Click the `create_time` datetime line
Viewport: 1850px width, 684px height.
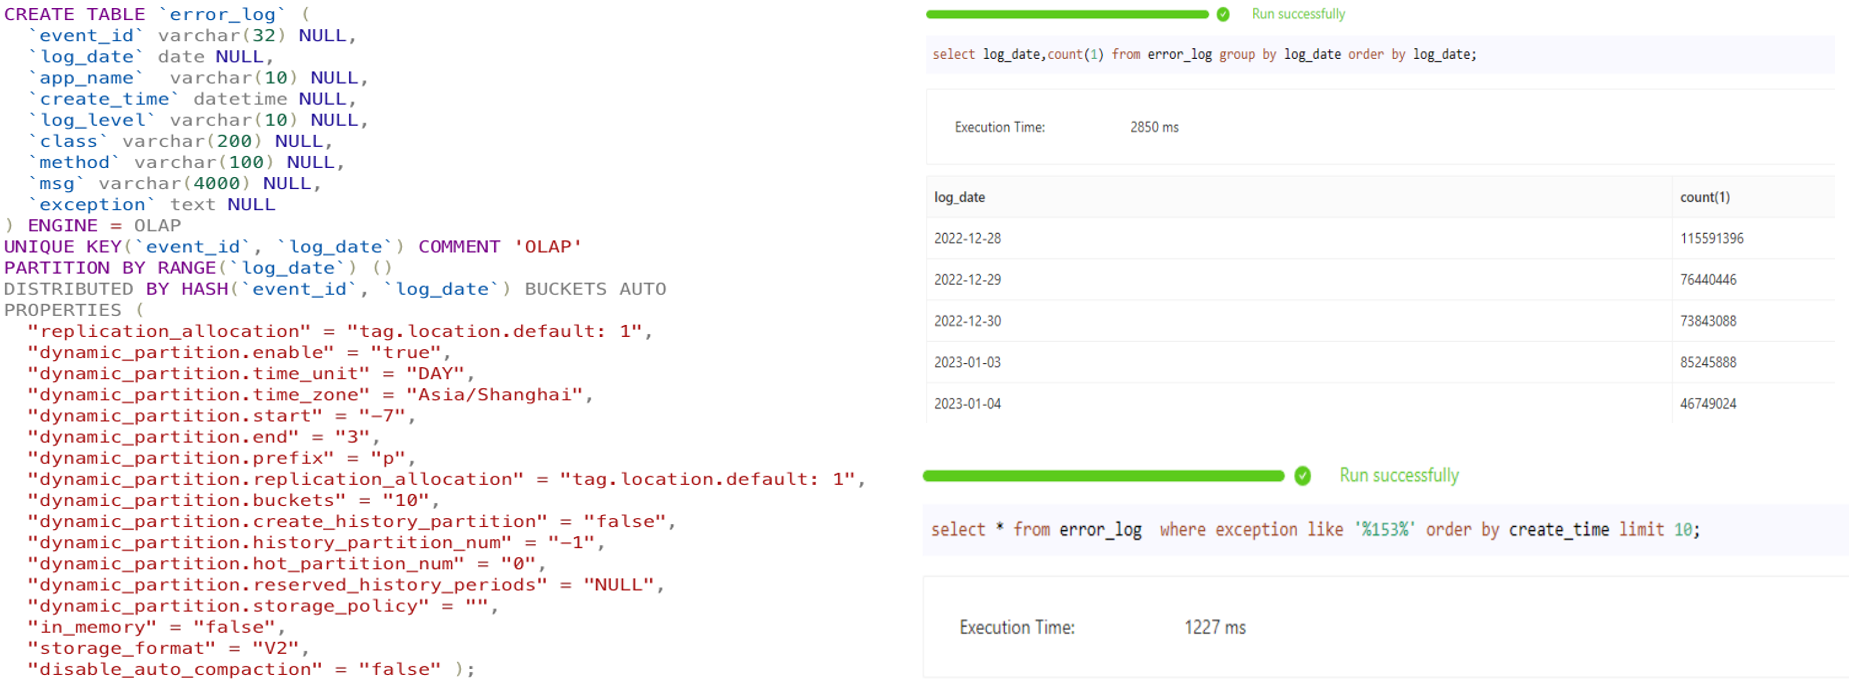click(x=193, y=99)
